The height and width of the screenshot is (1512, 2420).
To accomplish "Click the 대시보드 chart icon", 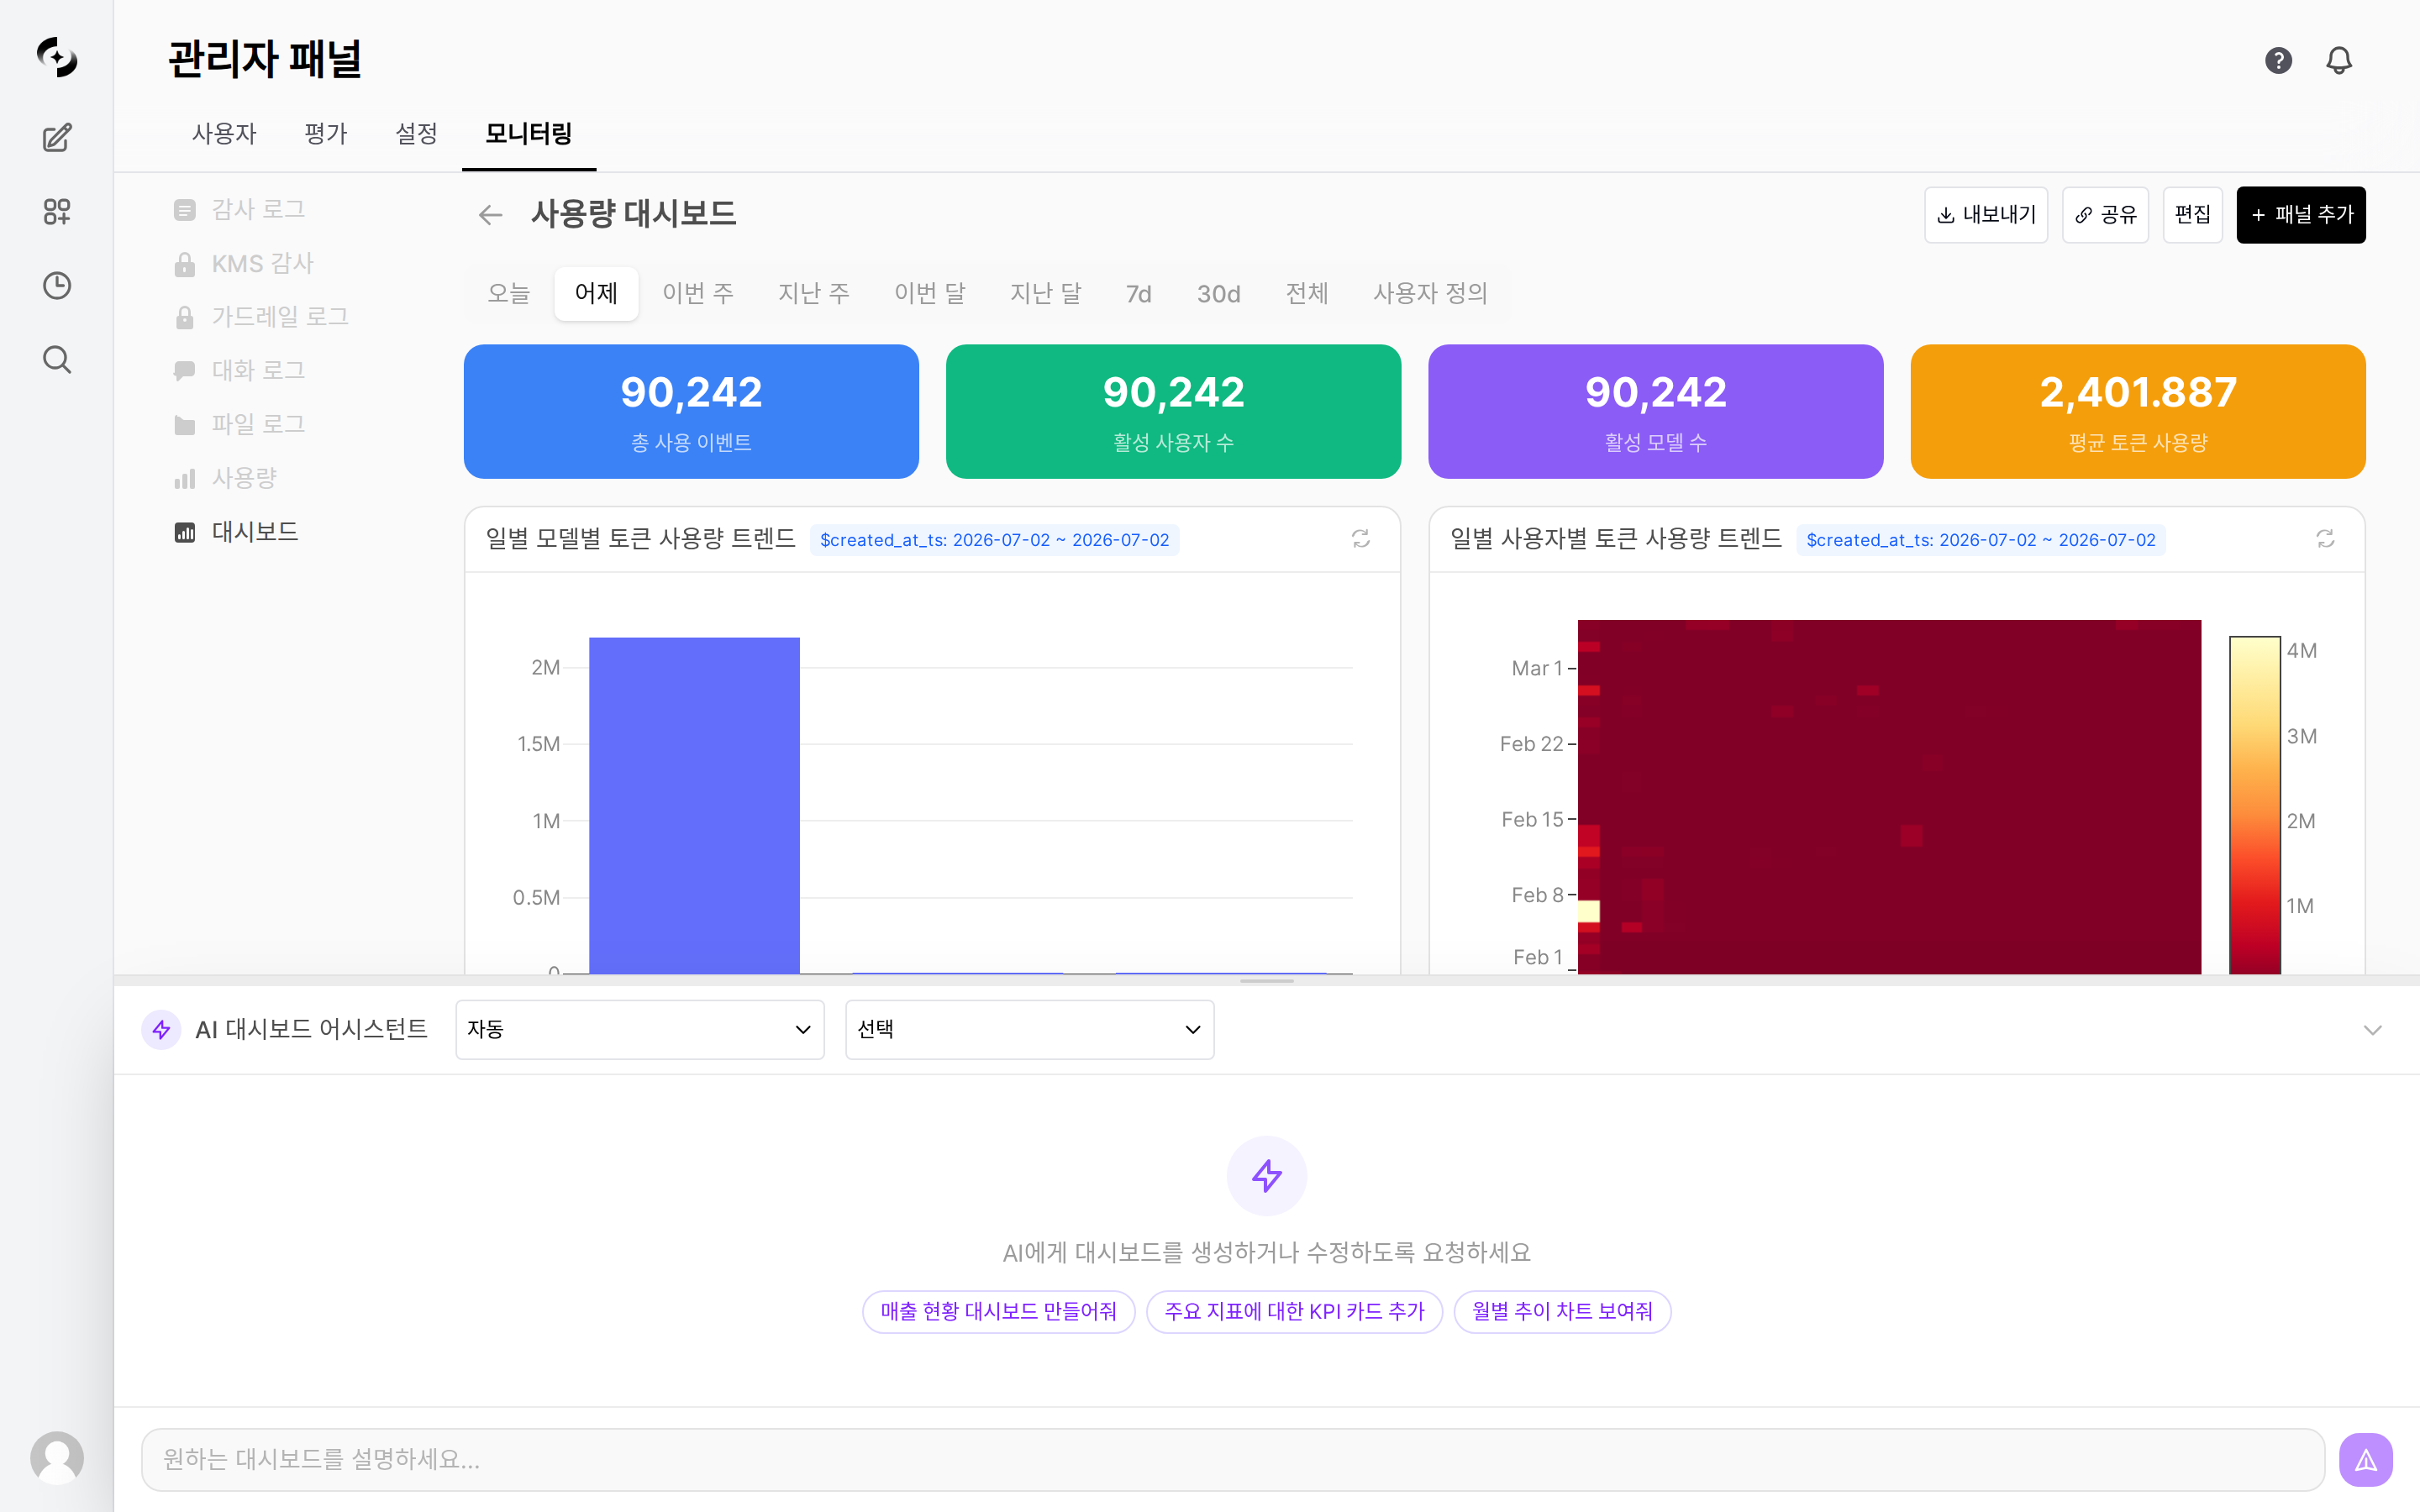I will click(184, 532).
